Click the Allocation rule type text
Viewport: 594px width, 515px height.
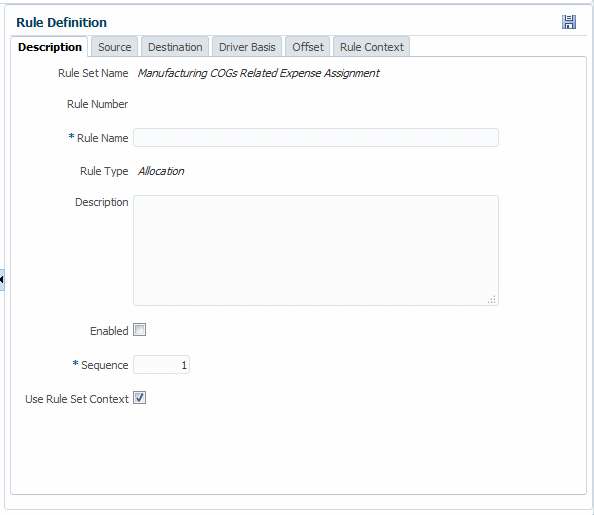point(161,171)
